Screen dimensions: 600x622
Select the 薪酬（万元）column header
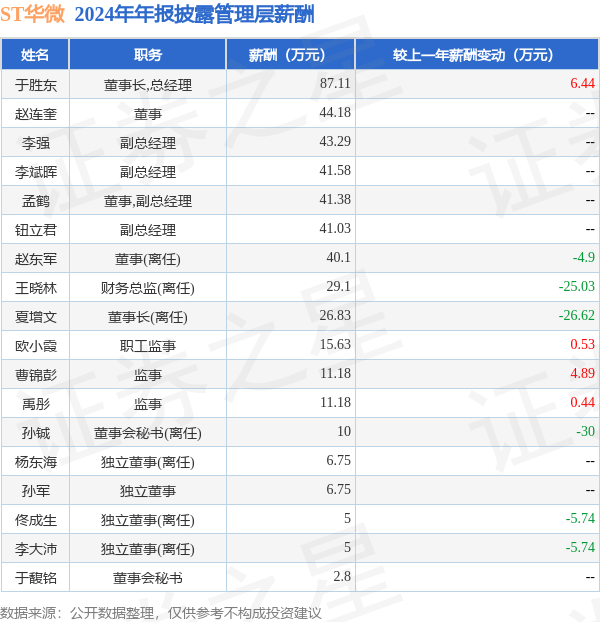point(291,55)
